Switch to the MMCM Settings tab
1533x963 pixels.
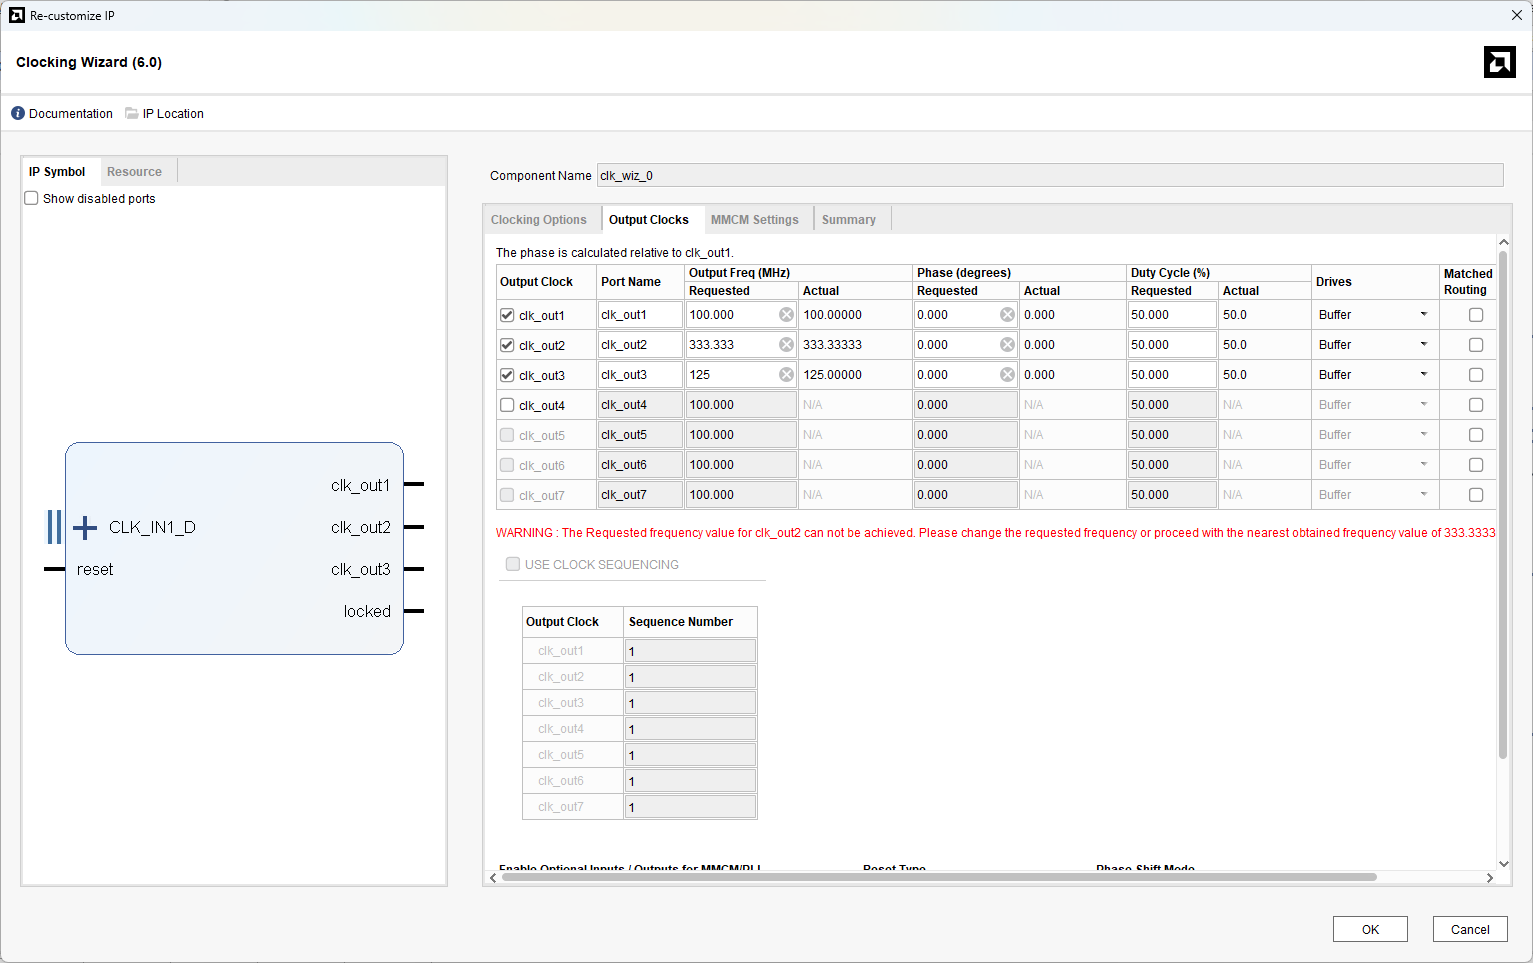[x=754, y=220]
